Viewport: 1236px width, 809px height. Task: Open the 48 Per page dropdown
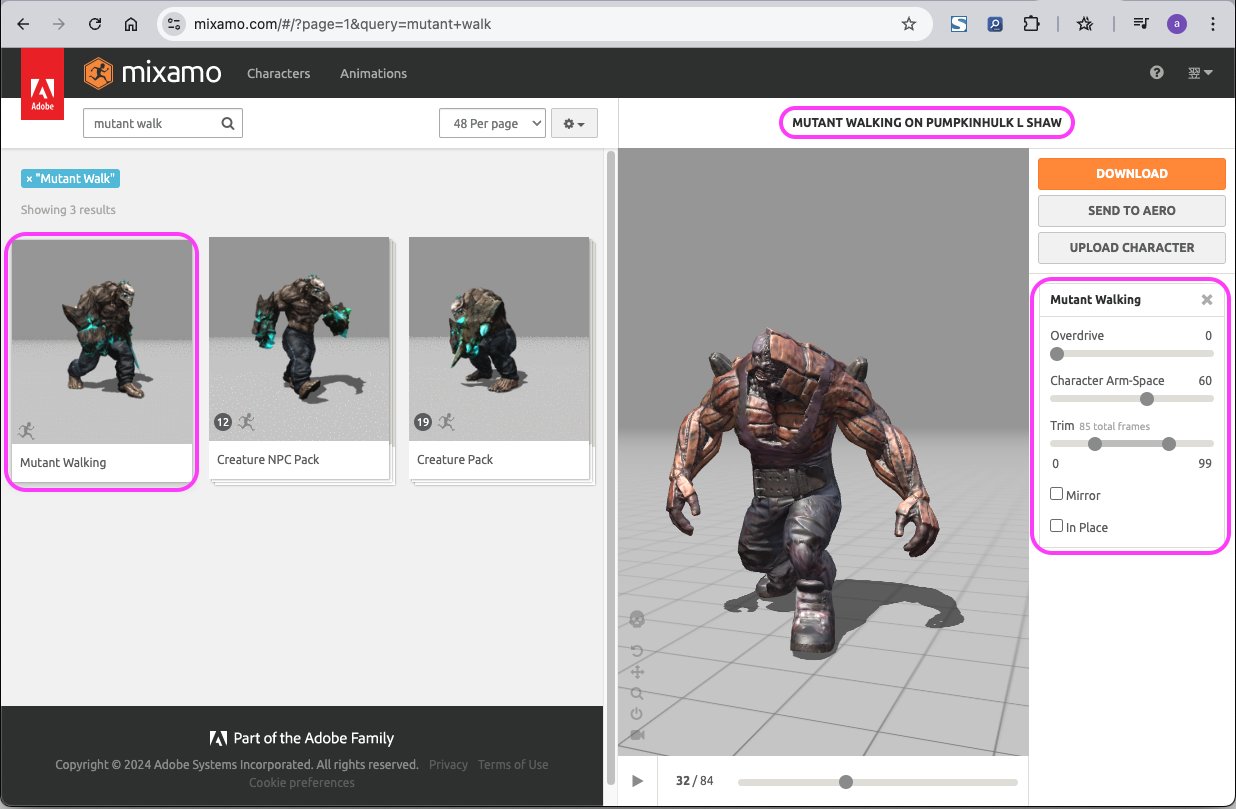[492, 123]
